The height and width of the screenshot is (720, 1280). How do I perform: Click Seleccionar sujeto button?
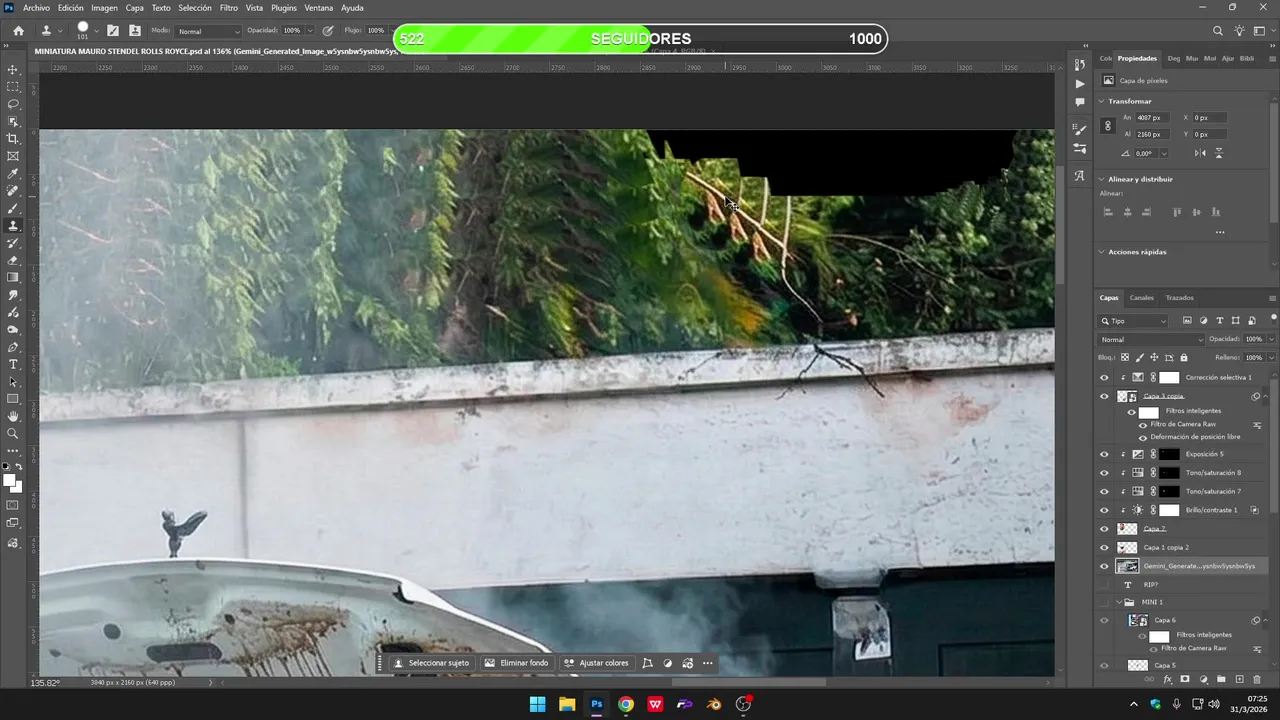431,663
